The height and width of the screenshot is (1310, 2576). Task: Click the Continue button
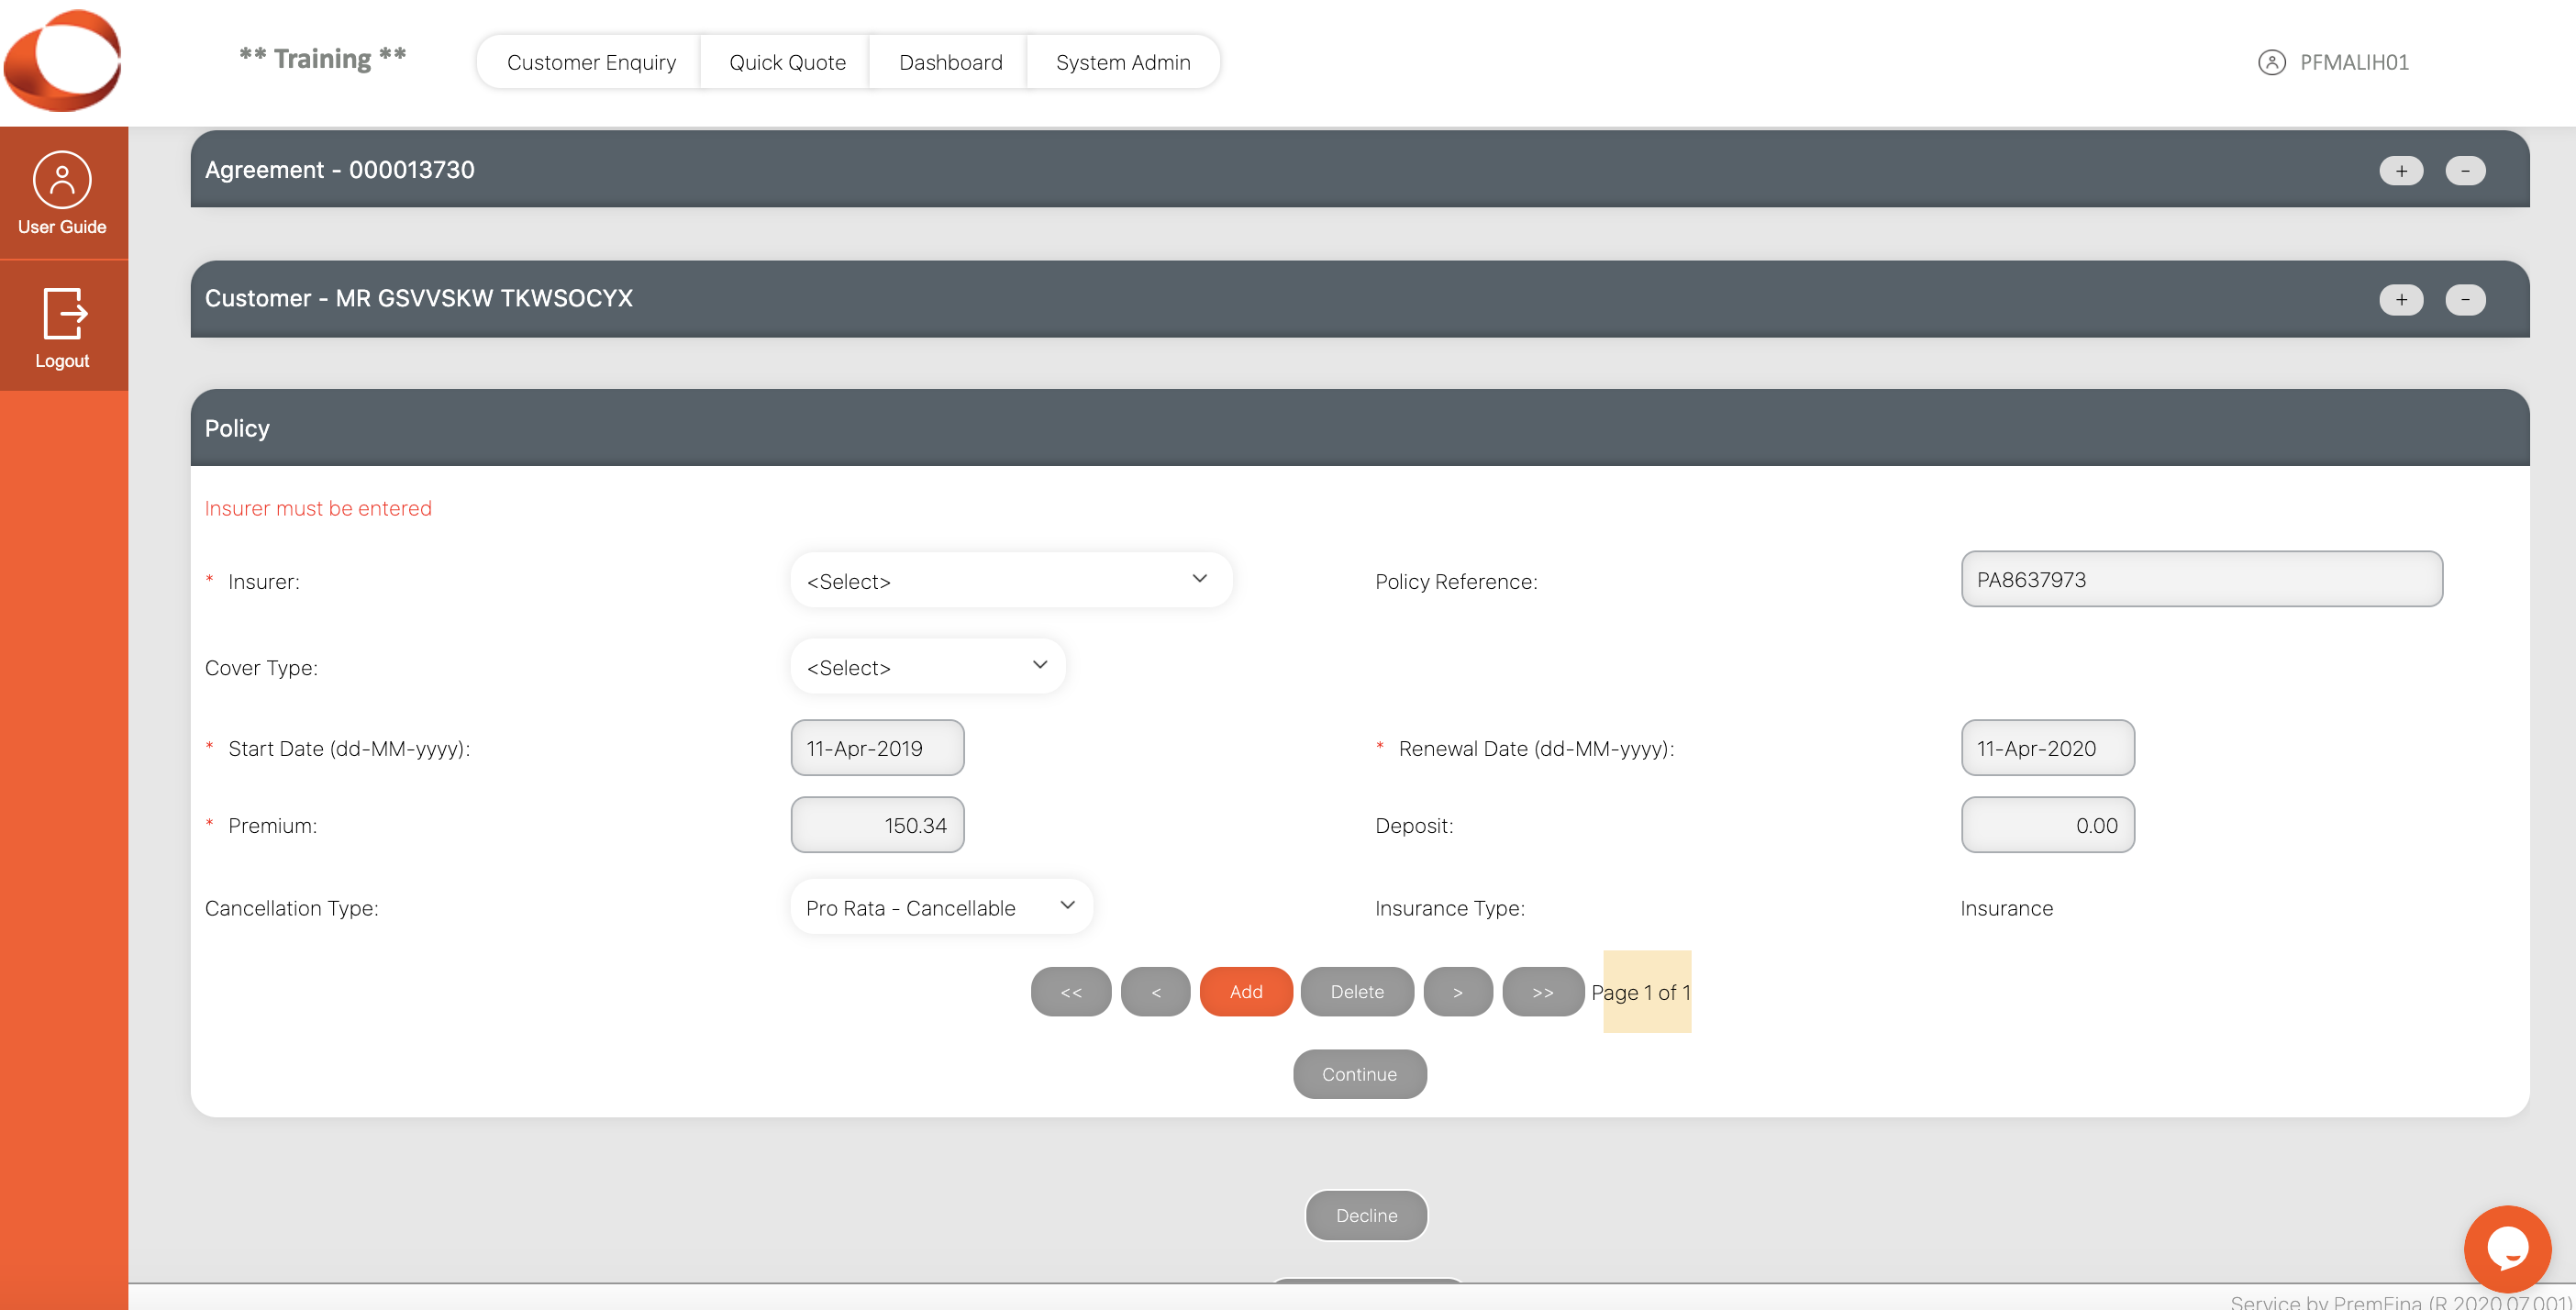point(1358,1072)
